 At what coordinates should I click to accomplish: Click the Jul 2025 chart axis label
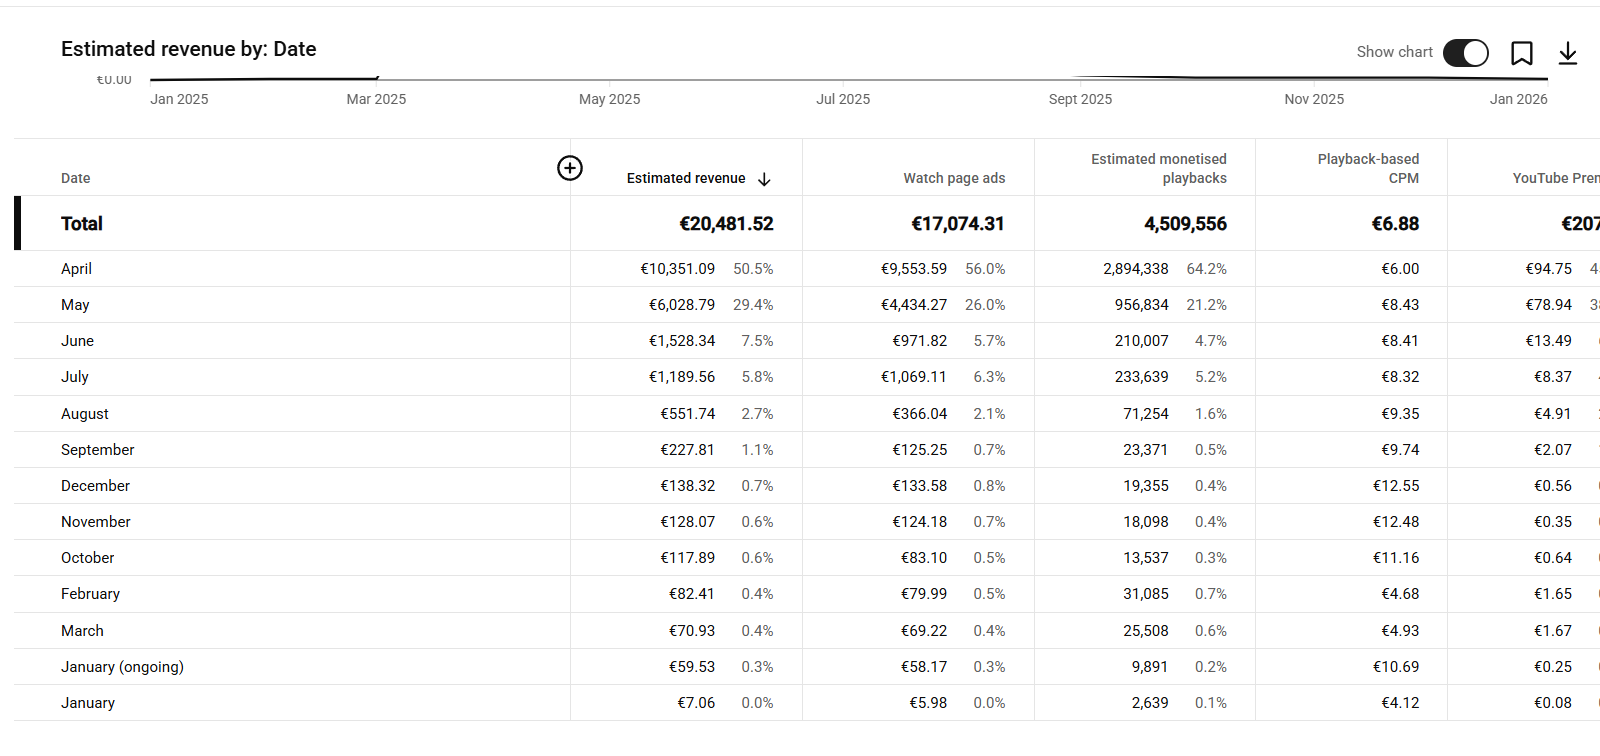[842, 99]
